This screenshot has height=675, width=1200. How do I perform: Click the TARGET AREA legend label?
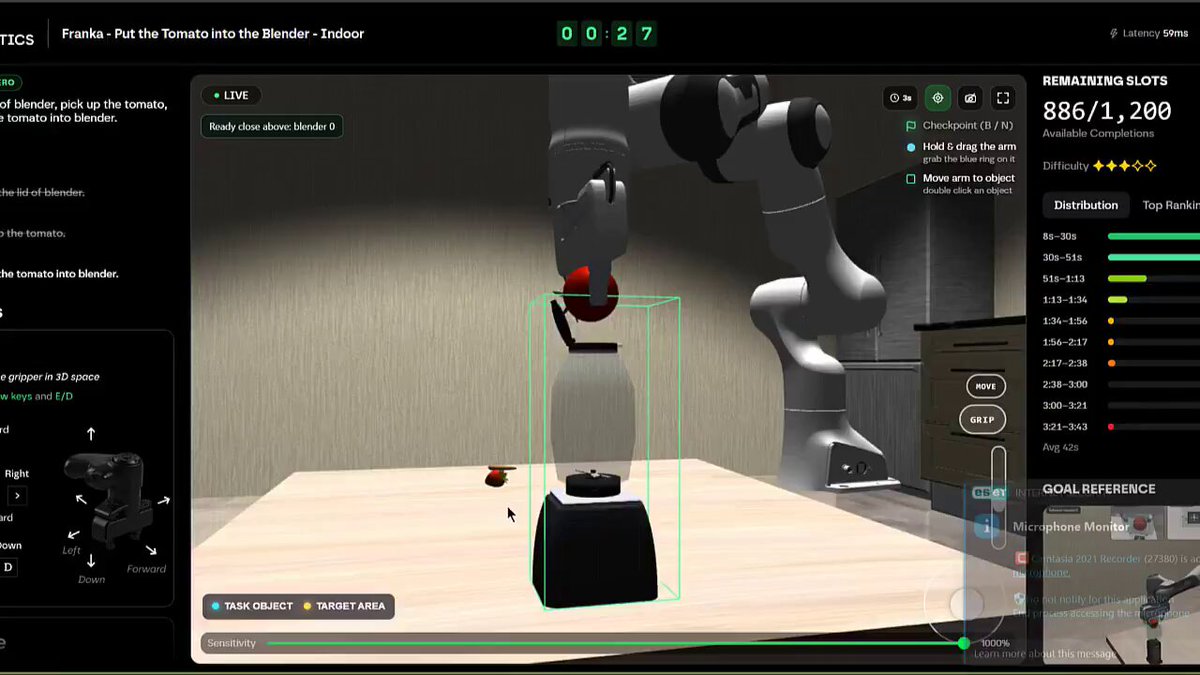[345, 606]
